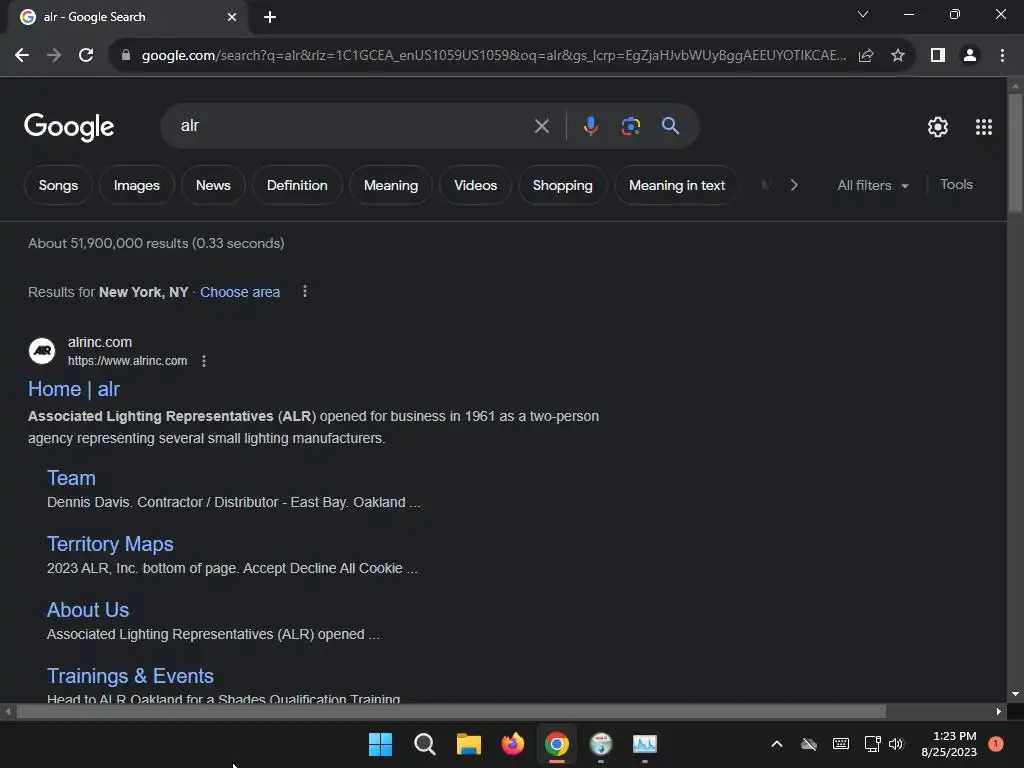Clear the search box text
Image resolution: width=1024 pixels, height=768 pixels.
pyautogui.click(x=541, y=126)
